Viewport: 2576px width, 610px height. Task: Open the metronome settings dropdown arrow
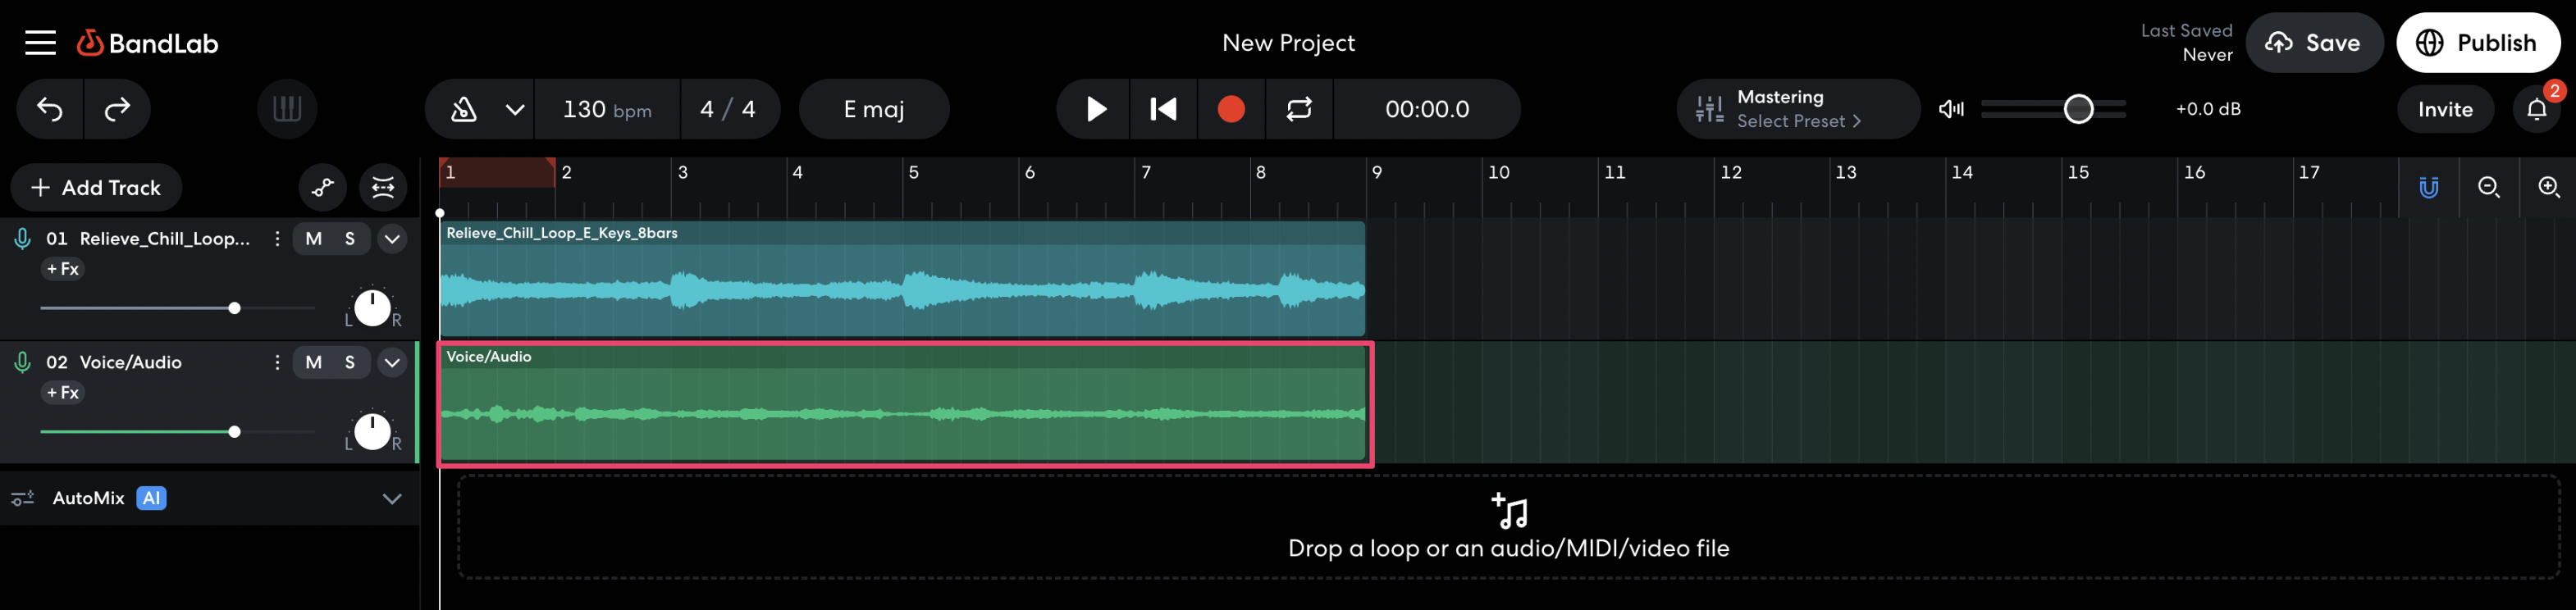(x=514, y=109)
